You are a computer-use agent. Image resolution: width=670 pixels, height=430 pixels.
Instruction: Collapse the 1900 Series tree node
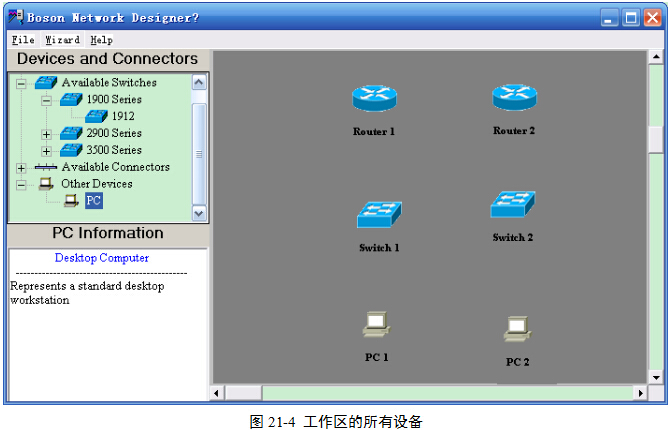pos(46,100)
